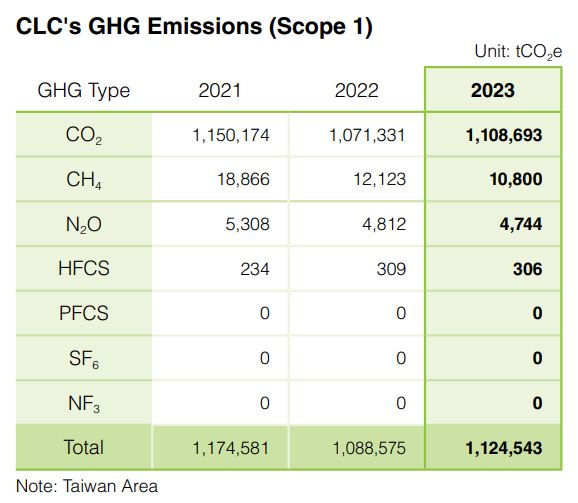Viewport: 578px width, 503px height.
Task: Click the PFCS 2022 zero value
Action: click(401, 313)
